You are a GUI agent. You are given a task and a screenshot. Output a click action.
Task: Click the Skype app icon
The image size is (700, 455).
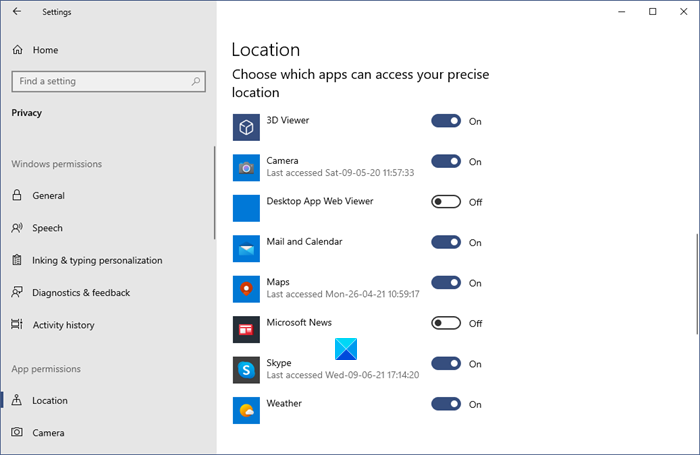pyautogui.click(x=246, y=370)
